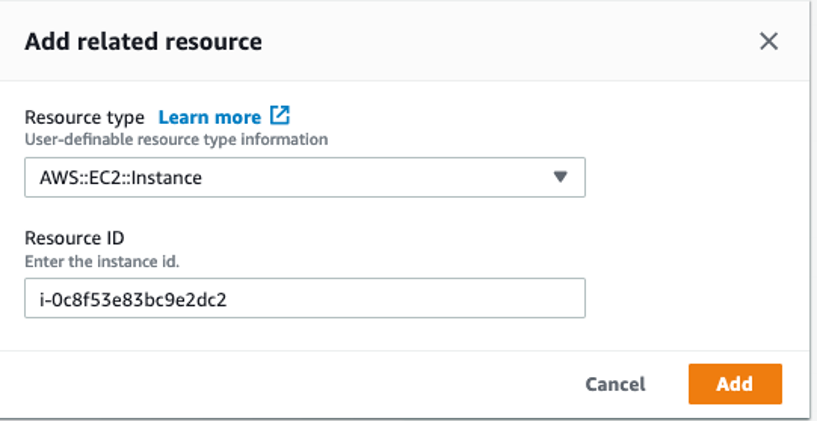This screenshot has width=818, height=422.
Task: Open the Learn more link
Action: (209, 117)
